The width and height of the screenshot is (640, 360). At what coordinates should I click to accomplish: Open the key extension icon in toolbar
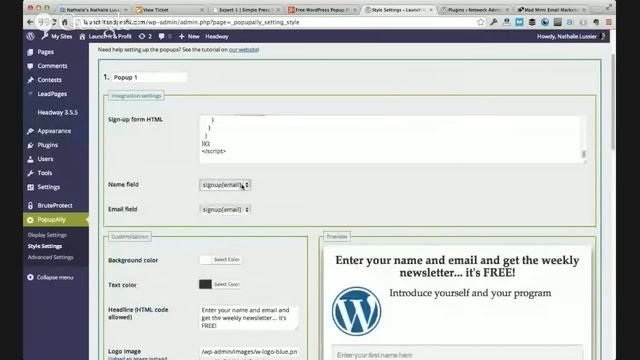point(493,22)
